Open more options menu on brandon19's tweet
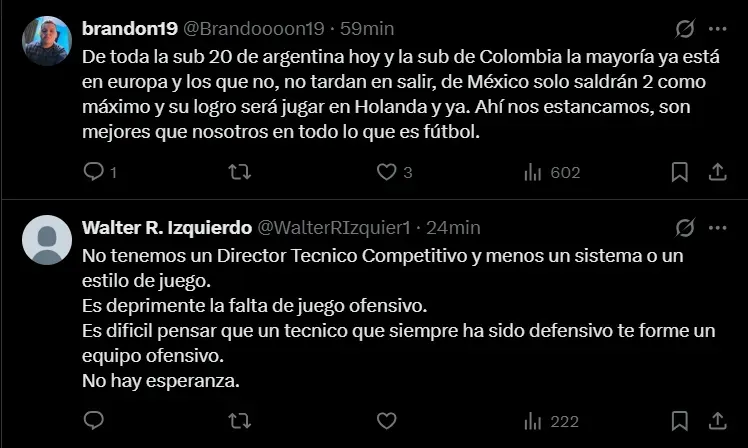Image resolution: width=748 pixels, height=448 pixels. point(717,29)
